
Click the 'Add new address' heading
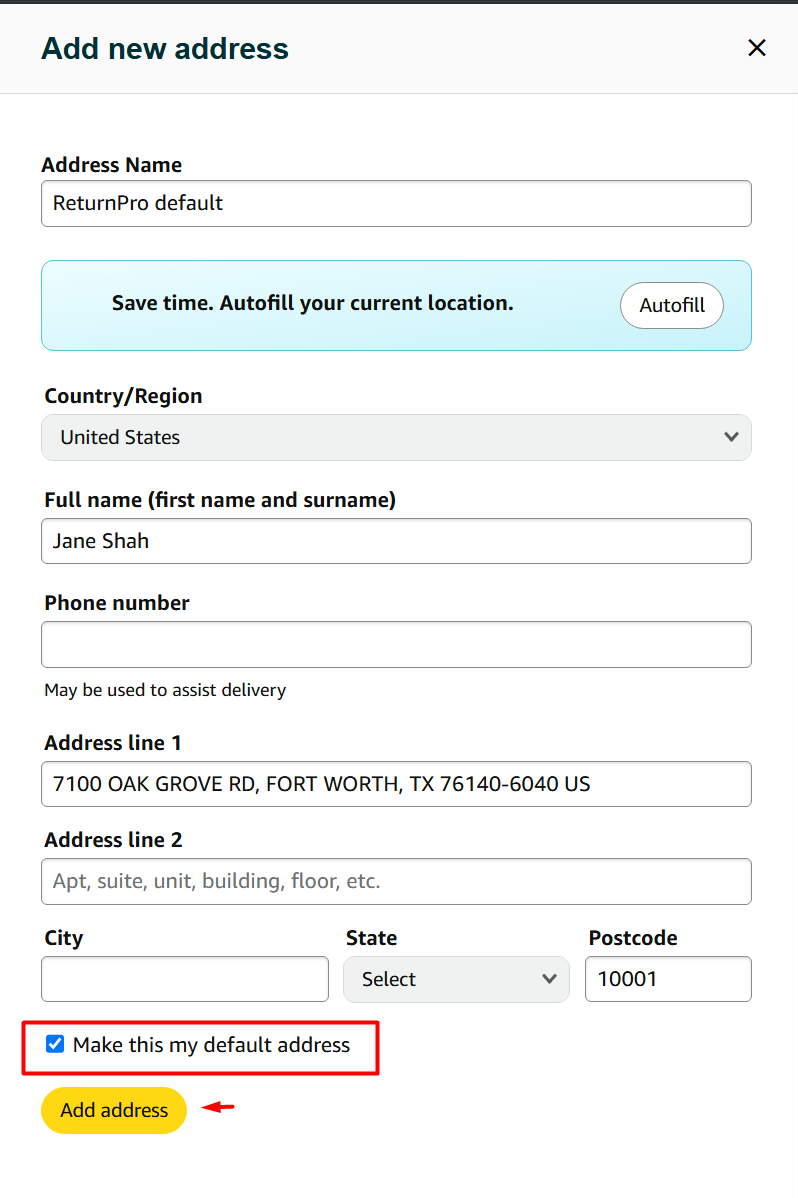point(165,48)
